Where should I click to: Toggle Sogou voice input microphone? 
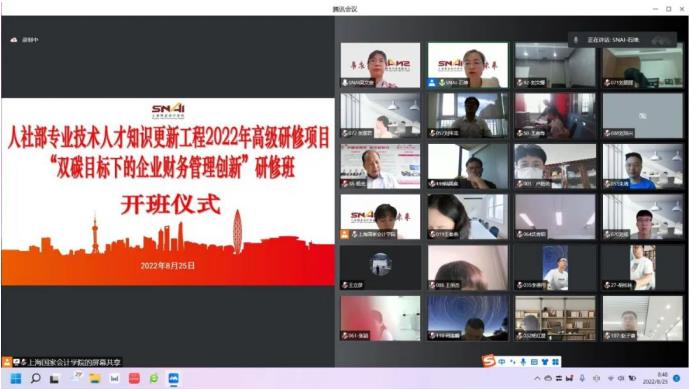(x=523, y=362)
